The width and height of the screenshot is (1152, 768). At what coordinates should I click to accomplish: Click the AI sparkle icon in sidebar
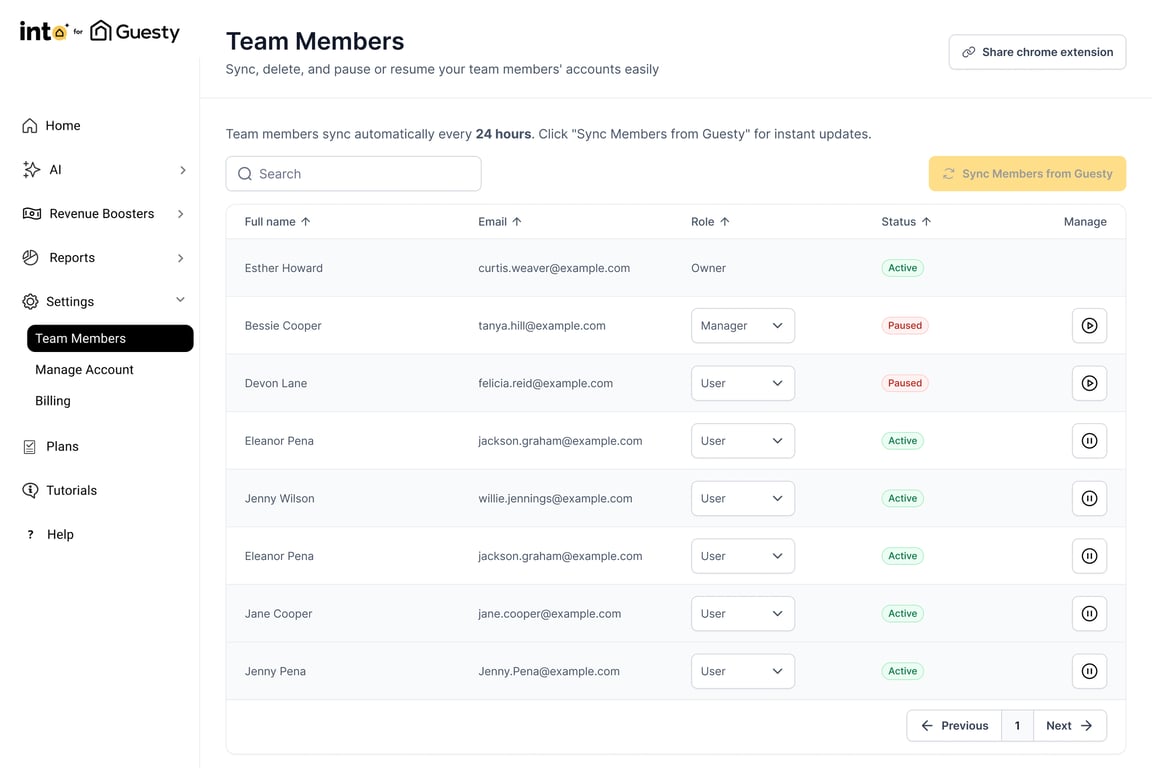click(31, 170)
